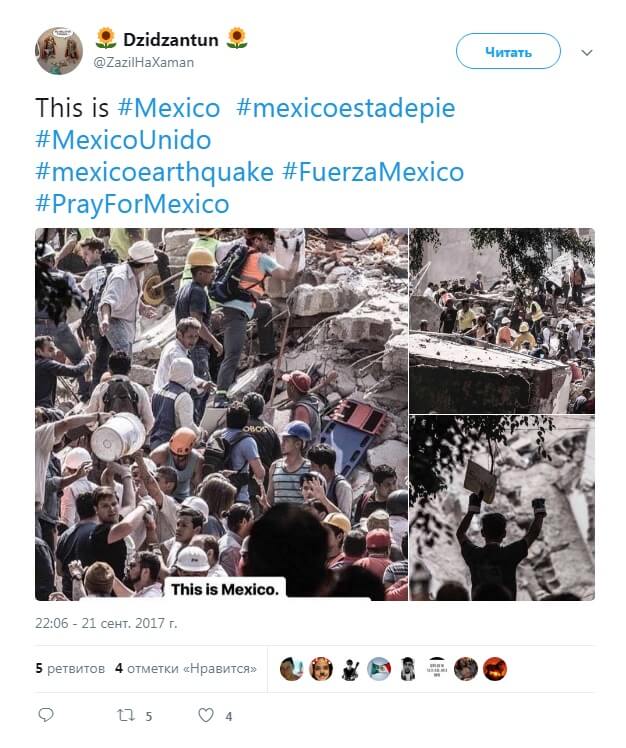The height and width of the screenshot is (748, 626).
Task: Click the reply speech bubble icon
Action: click(46, 715)
